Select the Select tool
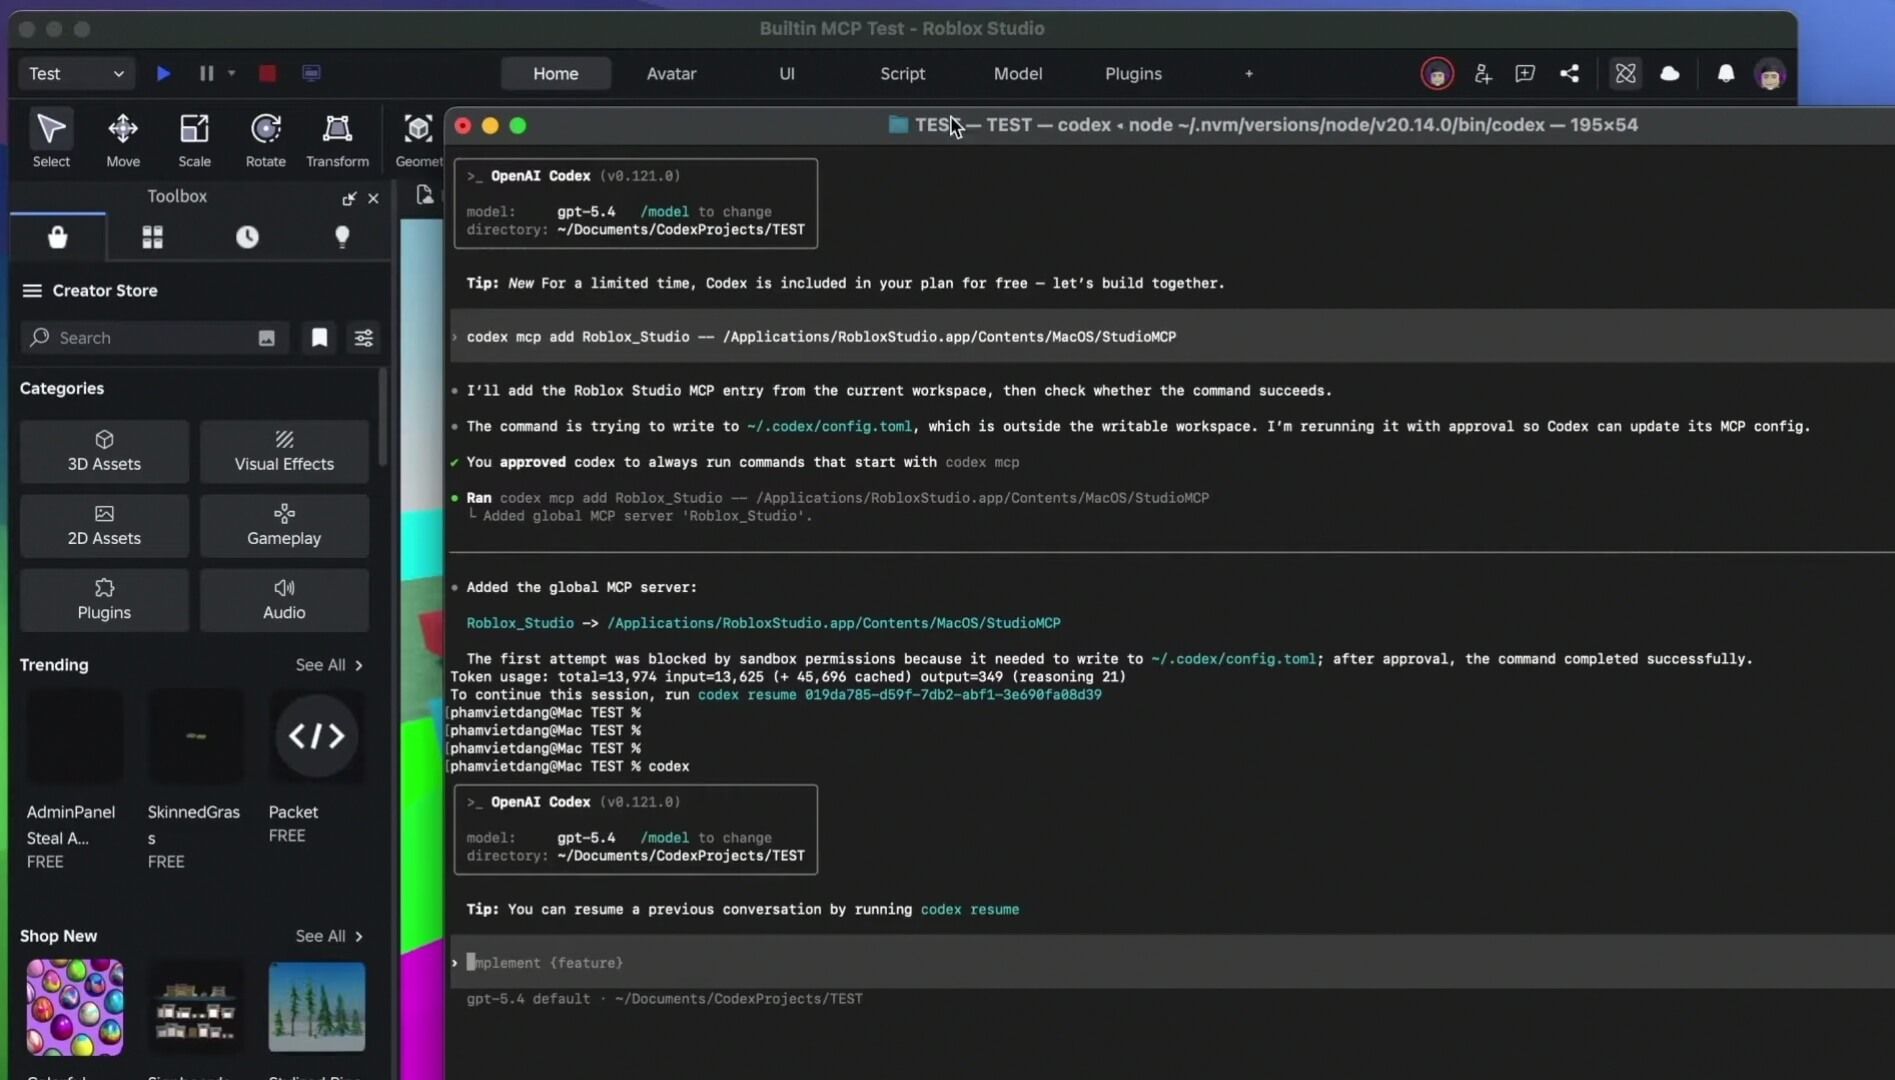1895x1080 pixels. (51, 139)
